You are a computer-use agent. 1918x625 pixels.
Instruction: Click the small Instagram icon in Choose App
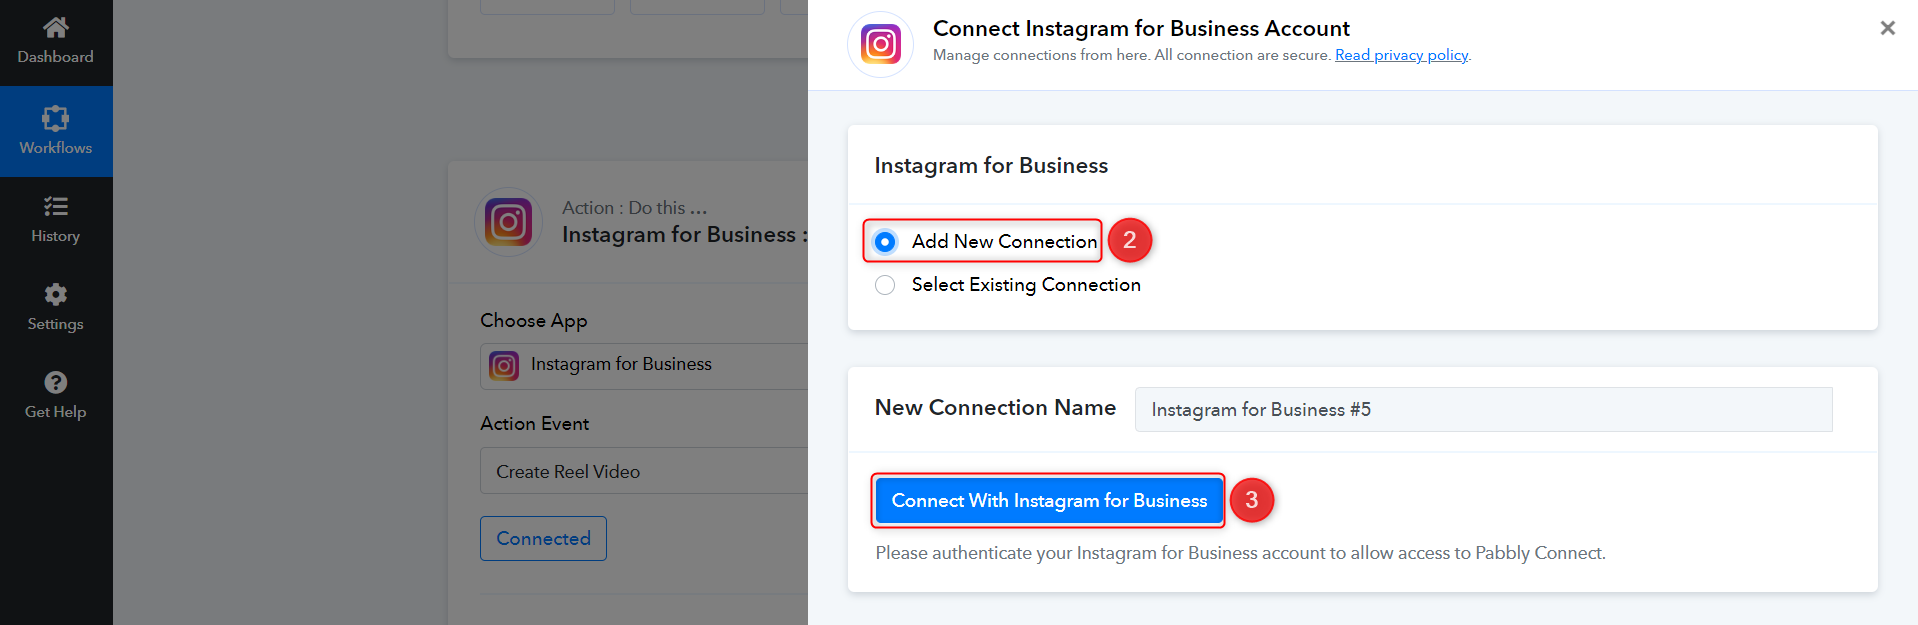(504, 366)
